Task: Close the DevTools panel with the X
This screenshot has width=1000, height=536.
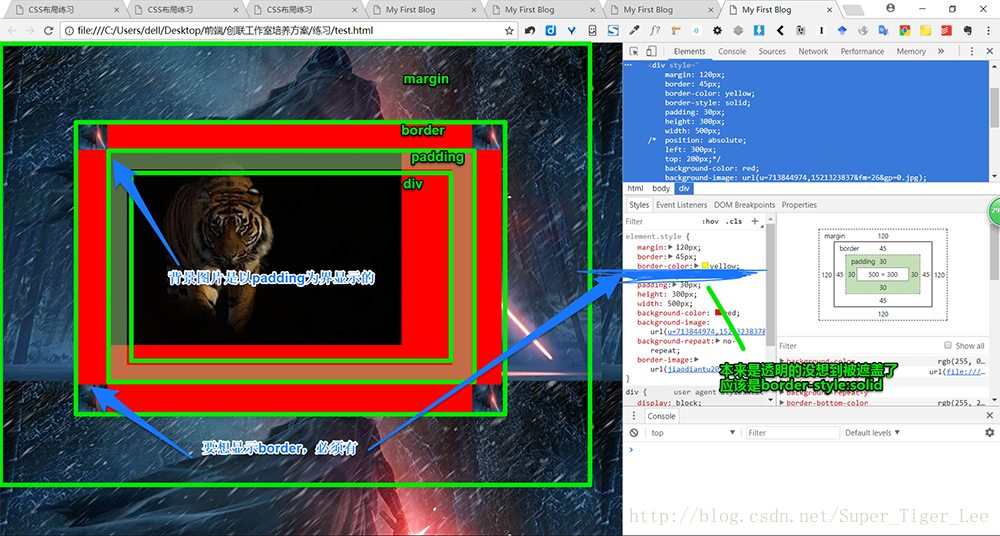Action: point(990,52)
